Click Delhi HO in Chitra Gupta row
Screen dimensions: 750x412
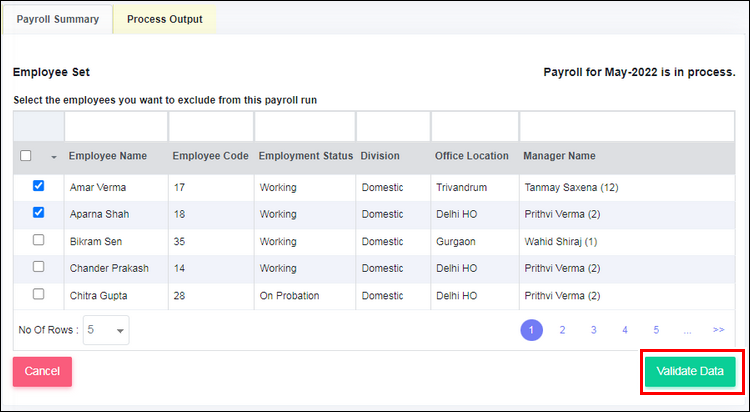click(475, 296)
